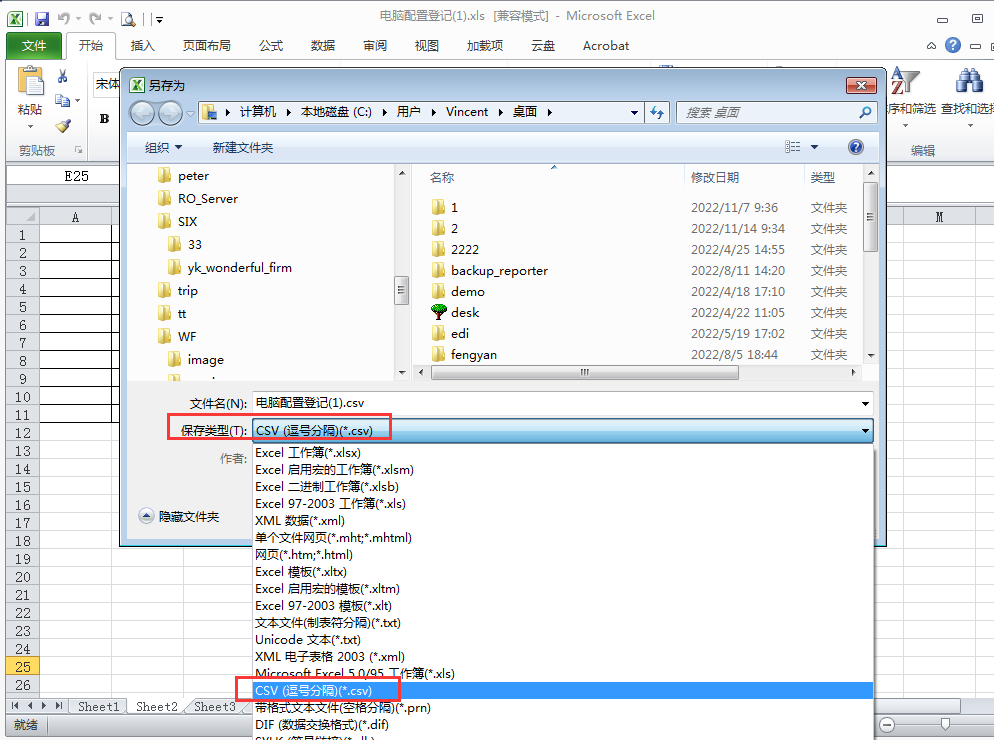Image resolution: width=994 pixels, height=740 pixels.
Task: Open the Paste options dropdown arrow
Action: click(30, 127)
